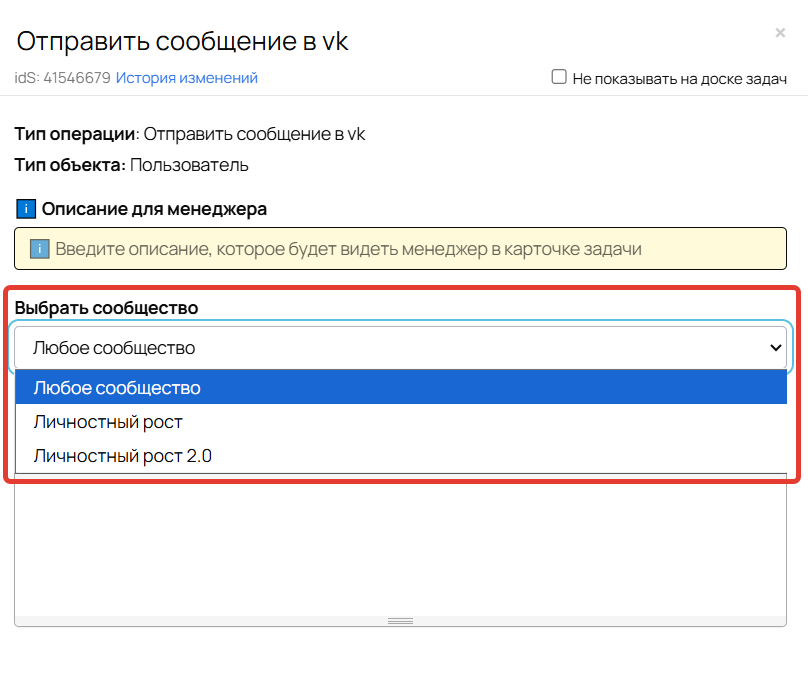808x677 pixels.
Task: Open the "История изменений" link
Action: pos(187,75)
